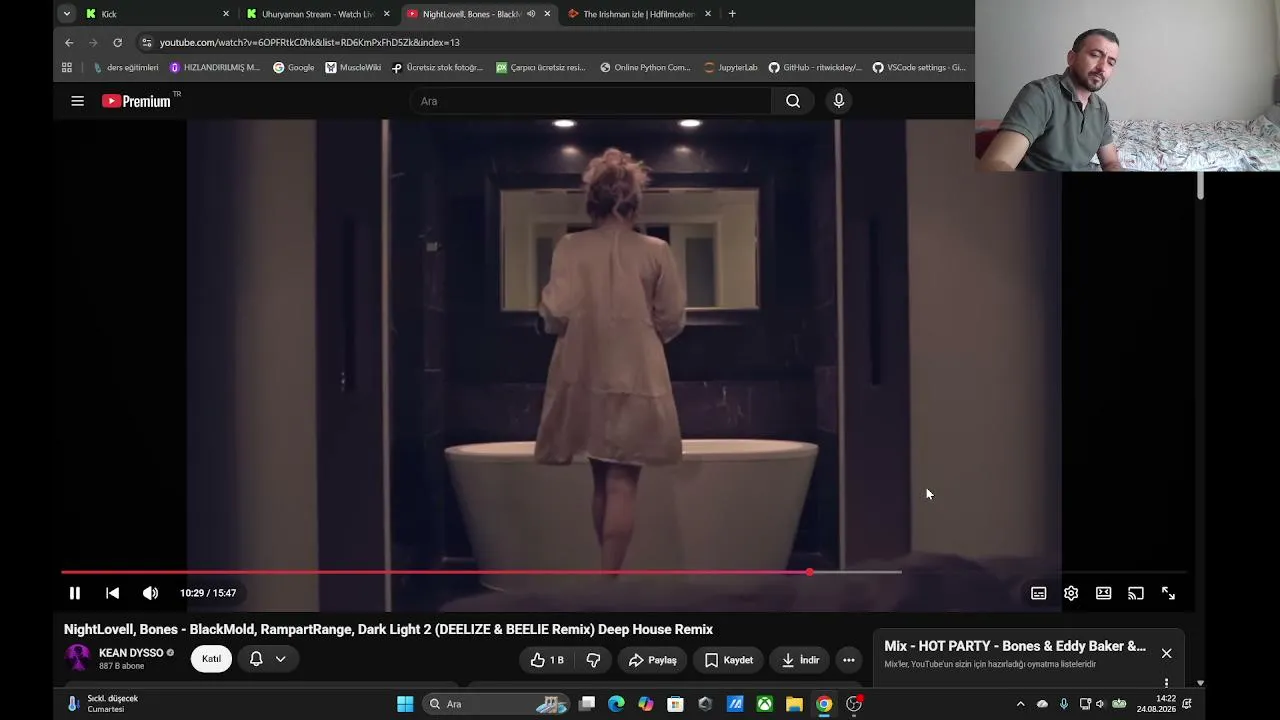
Task: Open the Xbox app from the taskbar
Action: coord(764,704)
